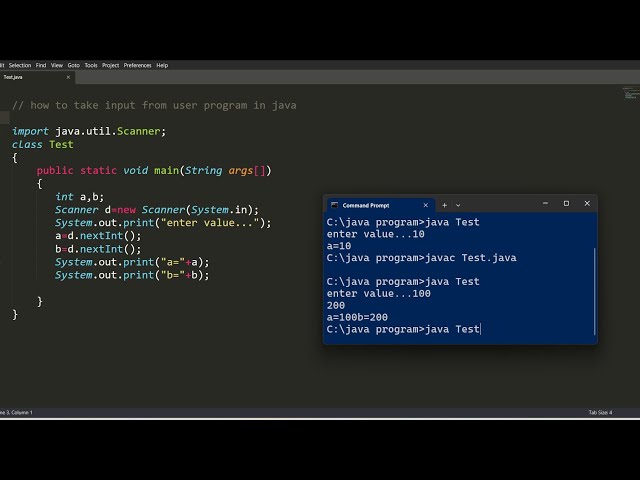640x480 pixels.
Task: Click the print "b="+b line
Action: (132, 275)
